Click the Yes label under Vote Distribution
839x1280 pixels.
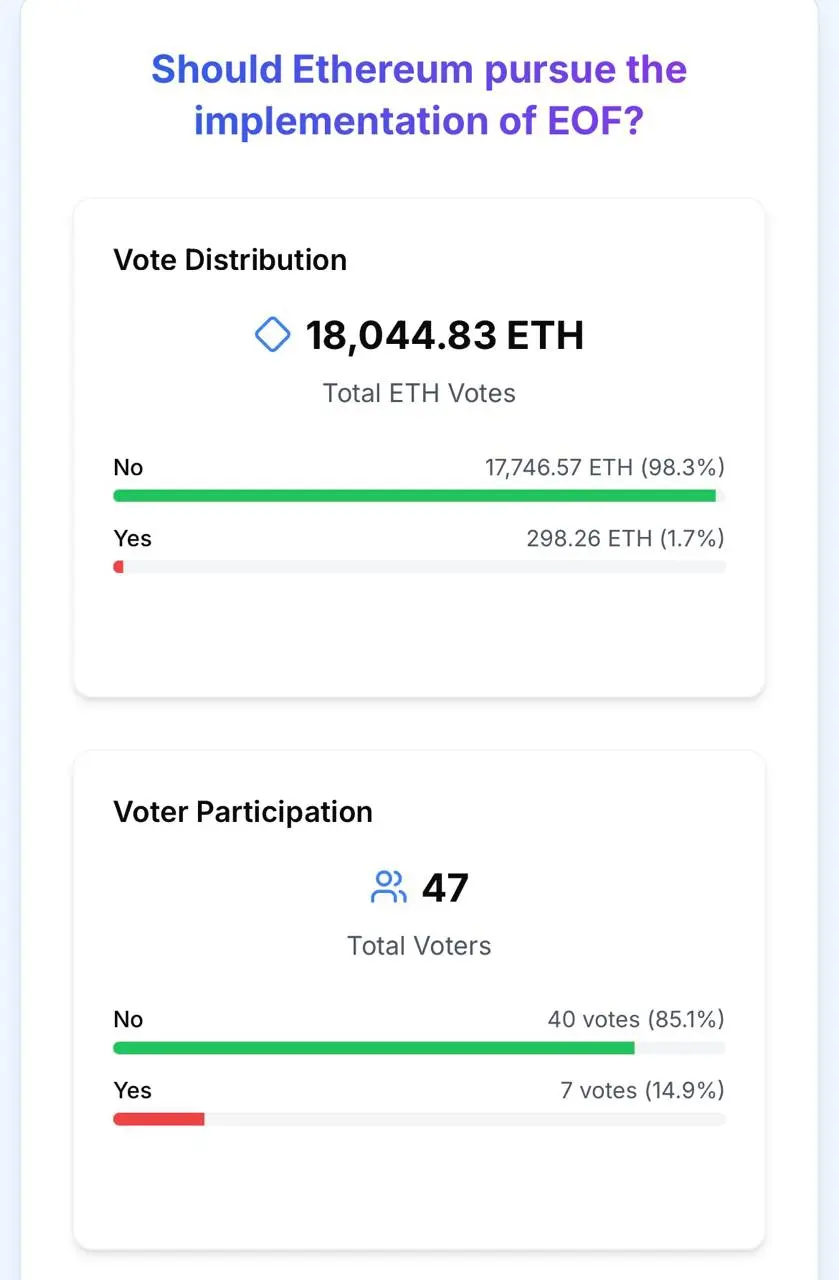[x=132, y=538]
